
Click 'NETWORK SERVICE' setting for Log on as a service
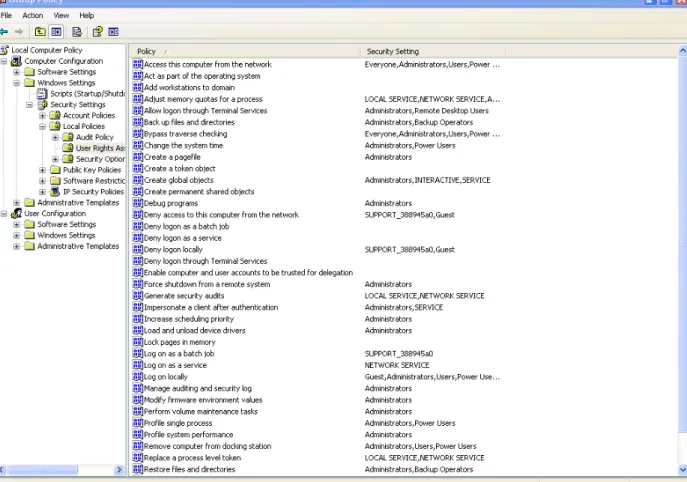pyautogui.click(x=397, y=365)
